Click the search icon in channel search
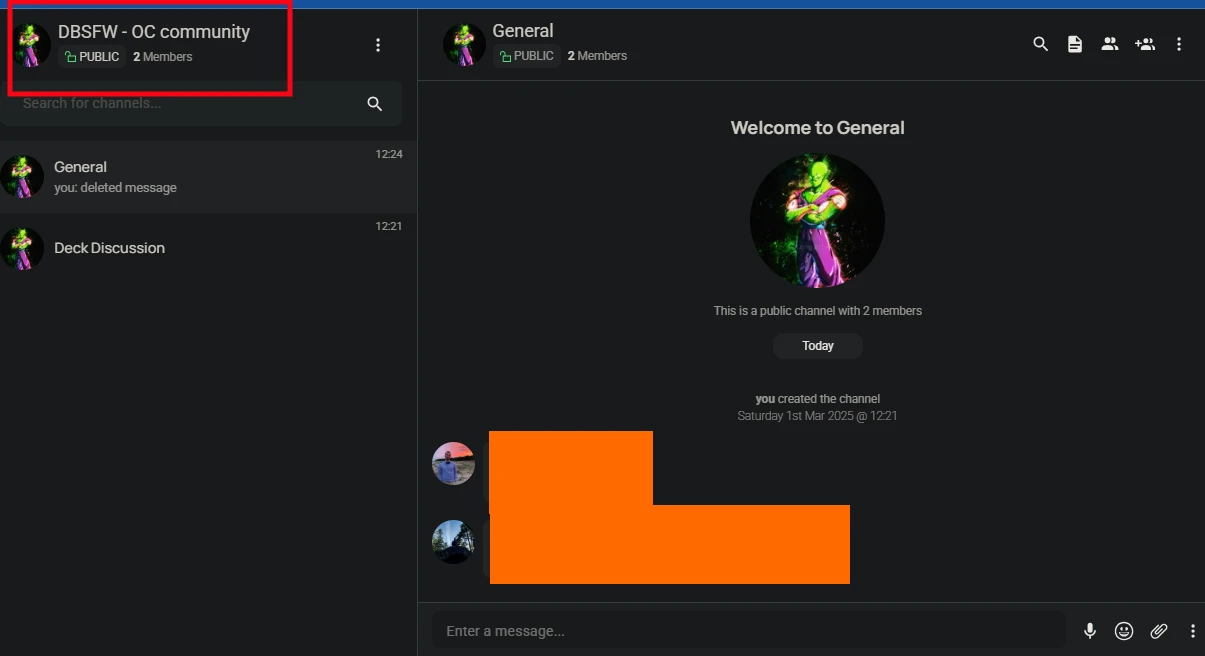The image size is (1205, 656). click(375, 104)
